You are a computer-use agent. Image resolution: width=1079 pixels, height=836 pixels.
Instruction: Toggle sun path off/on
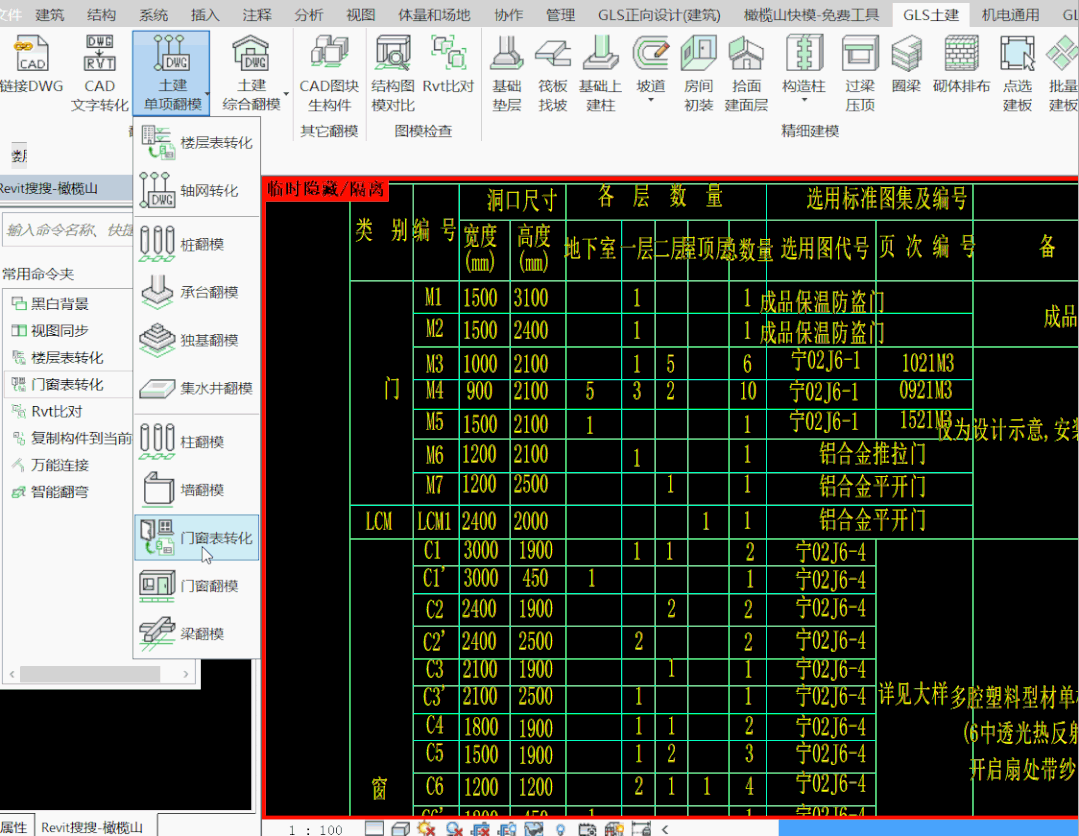[427, 829]
